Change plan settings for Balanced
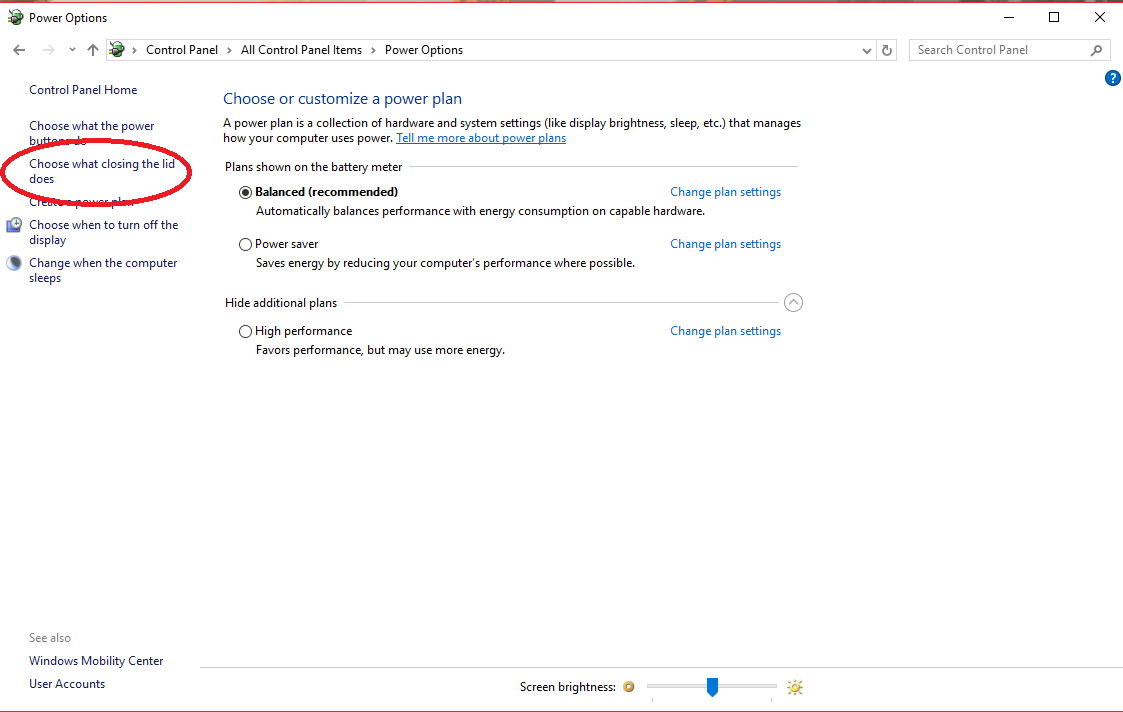 tap(726, 192)
